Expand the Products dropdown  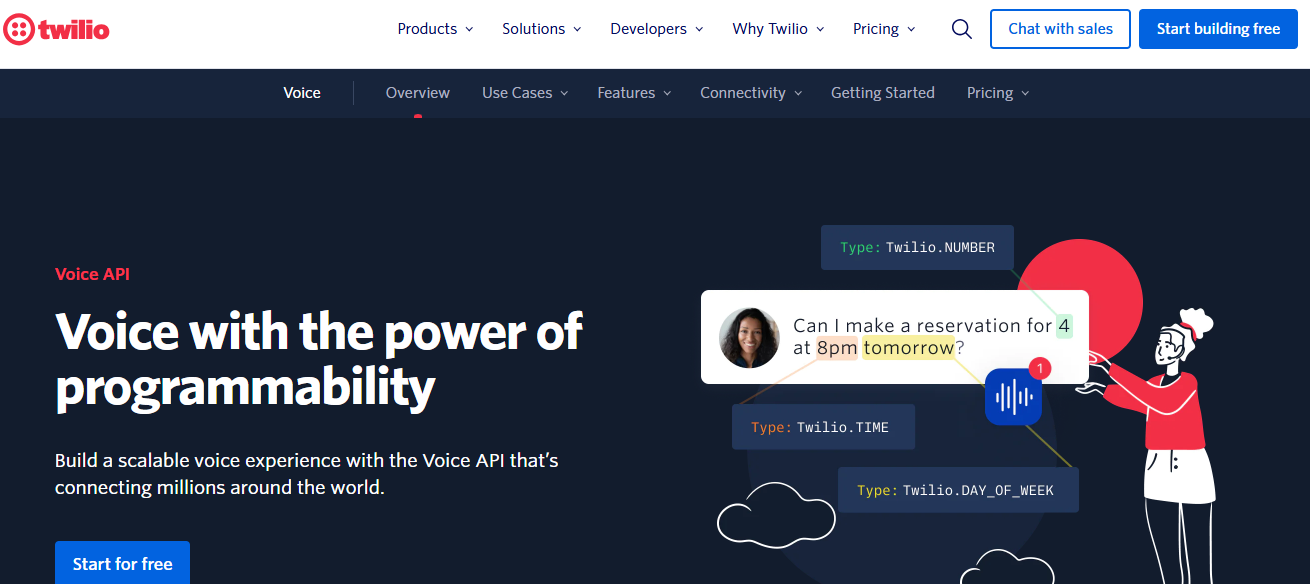(x=435, y=29)
